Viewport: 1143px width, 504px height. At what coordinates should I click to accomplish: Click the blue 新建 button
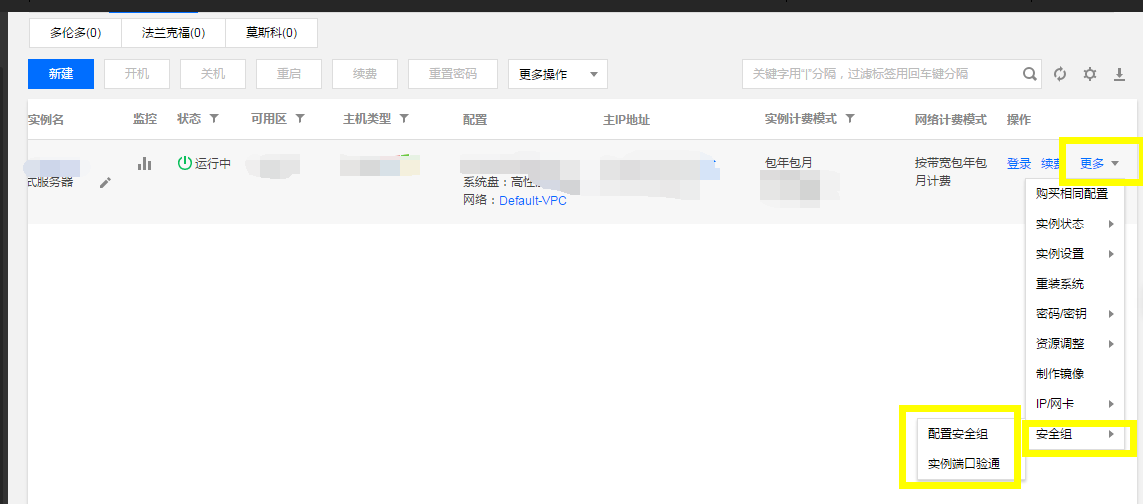pos(61,74)
